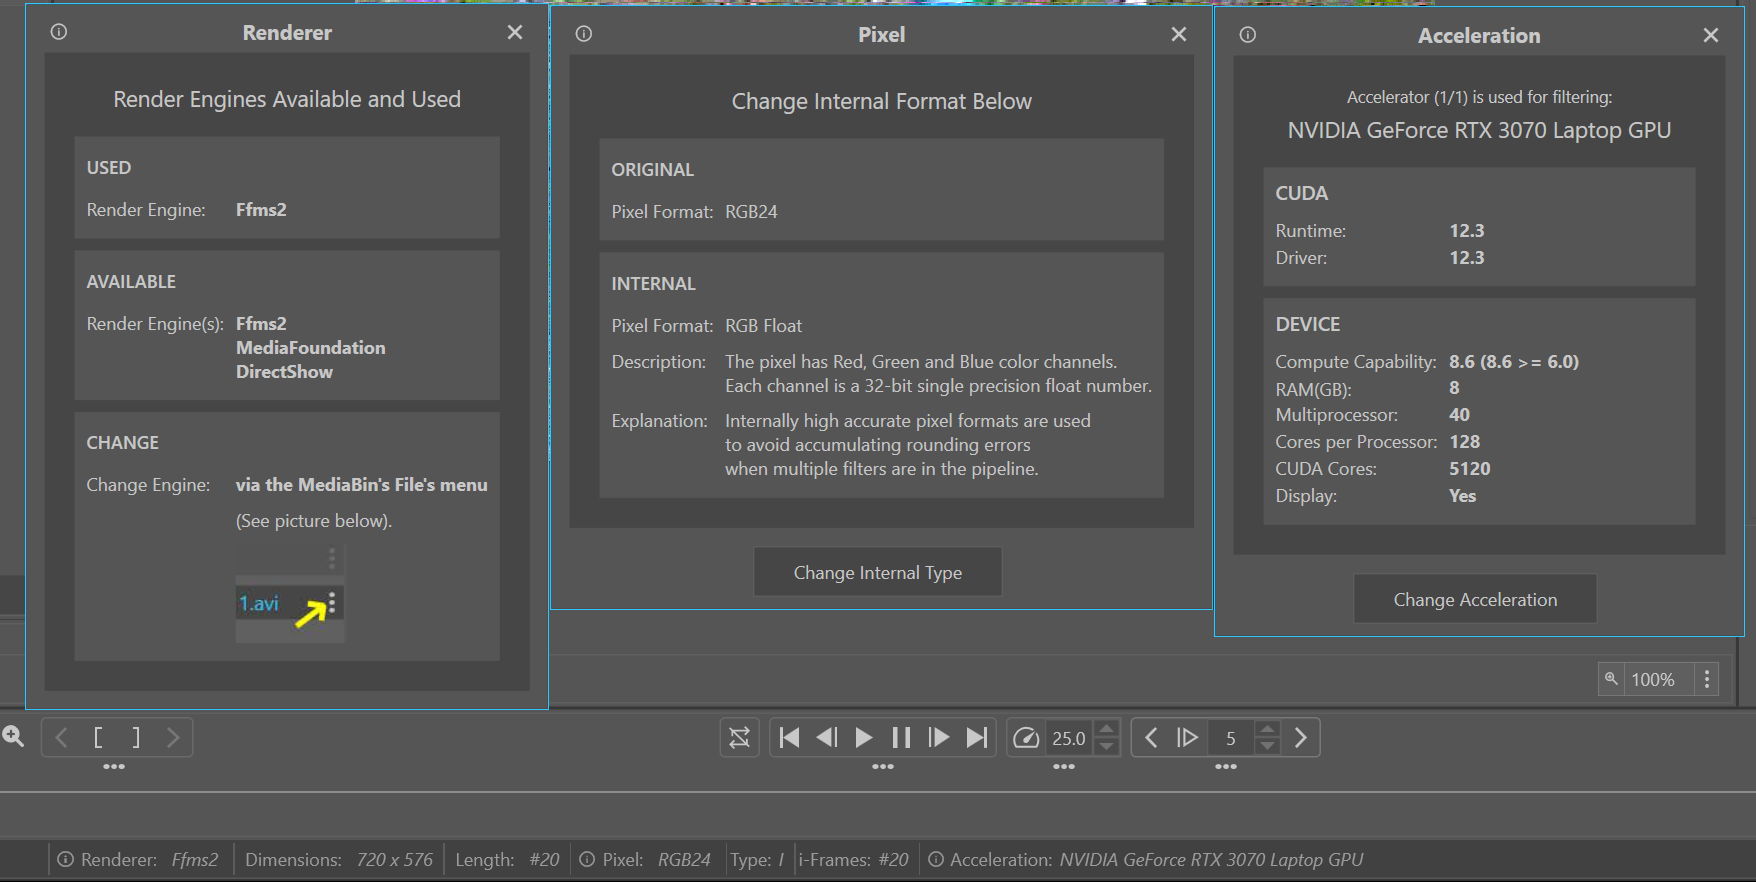Step forward with the right chevron after 5
The width and height of the screenshot is (1756, 882).
coord(1301,738)
